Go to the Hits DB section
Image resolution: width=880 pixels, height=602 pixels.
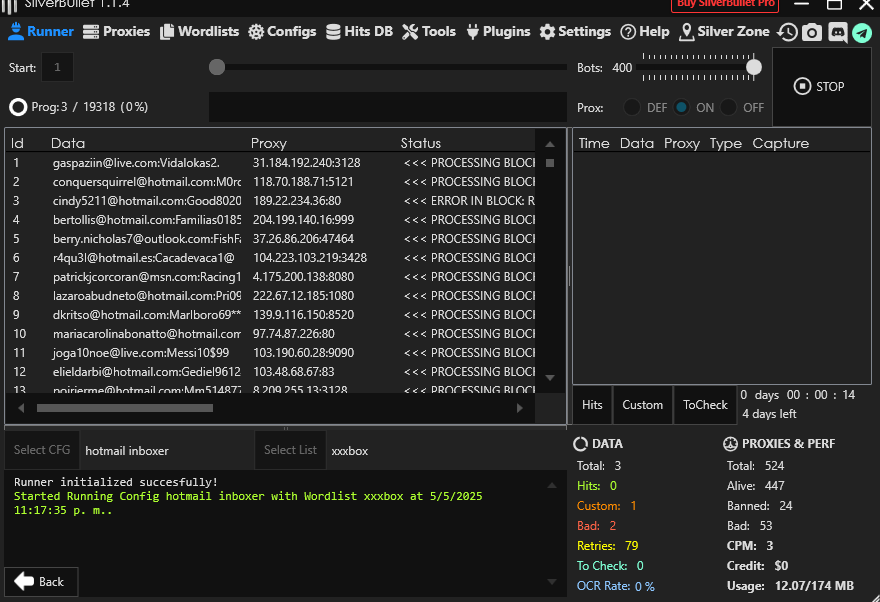pyautogui.click(x=359, y=31)
